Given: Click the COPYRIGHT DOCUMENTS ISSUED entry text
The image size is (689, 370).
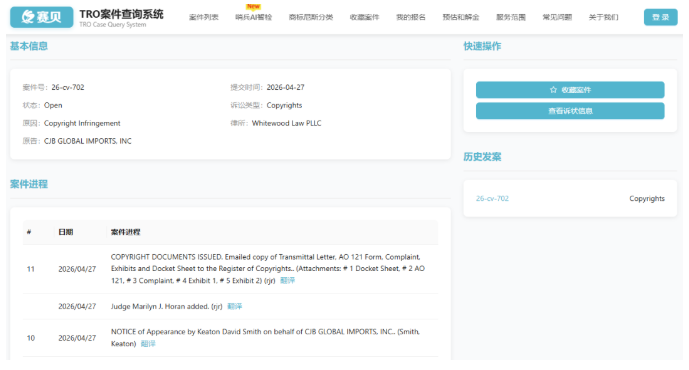Looking at the screenshot, I should coord(268,268).
